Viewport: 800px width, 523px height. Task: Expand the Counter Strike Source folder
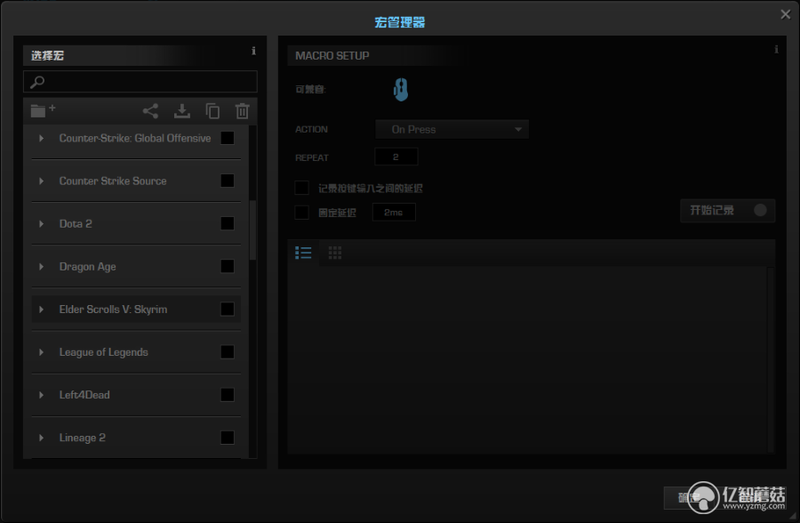coord(41,181)
